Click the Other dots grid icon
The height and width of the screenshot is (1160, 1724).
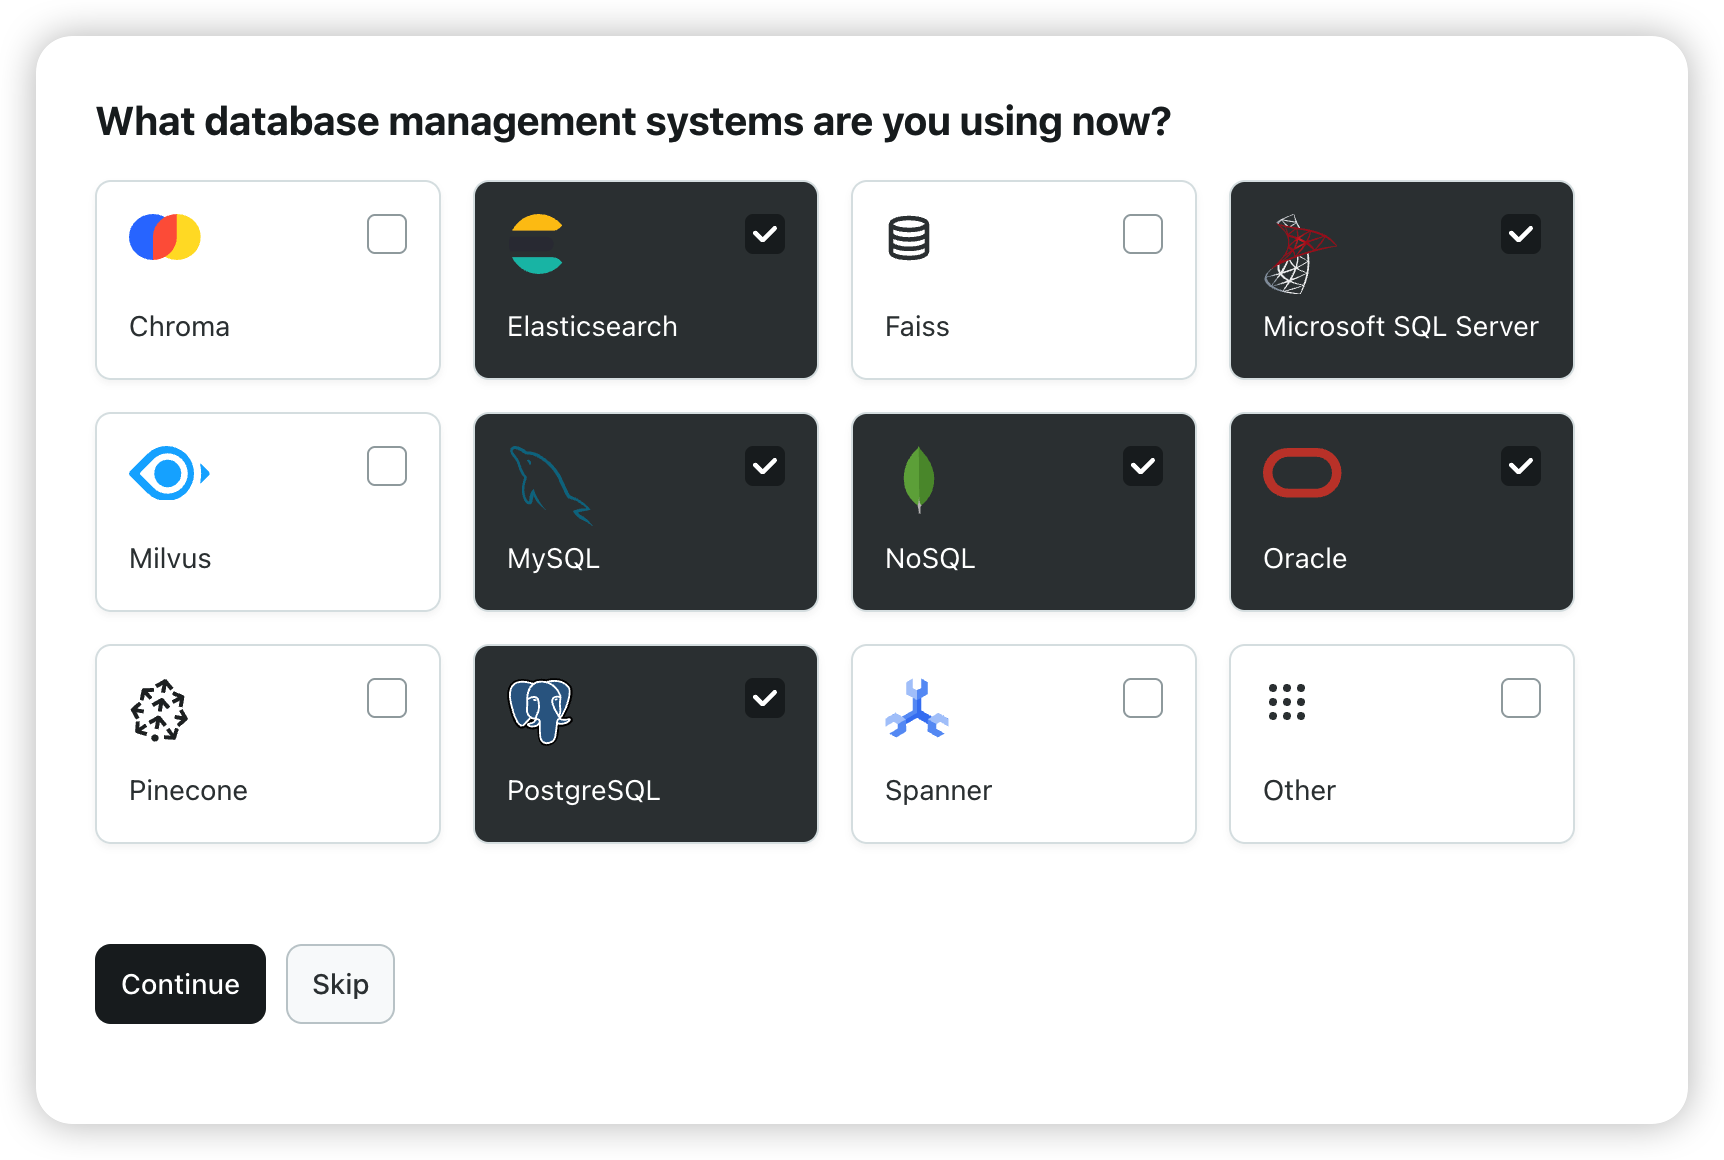click(1286, 702)
